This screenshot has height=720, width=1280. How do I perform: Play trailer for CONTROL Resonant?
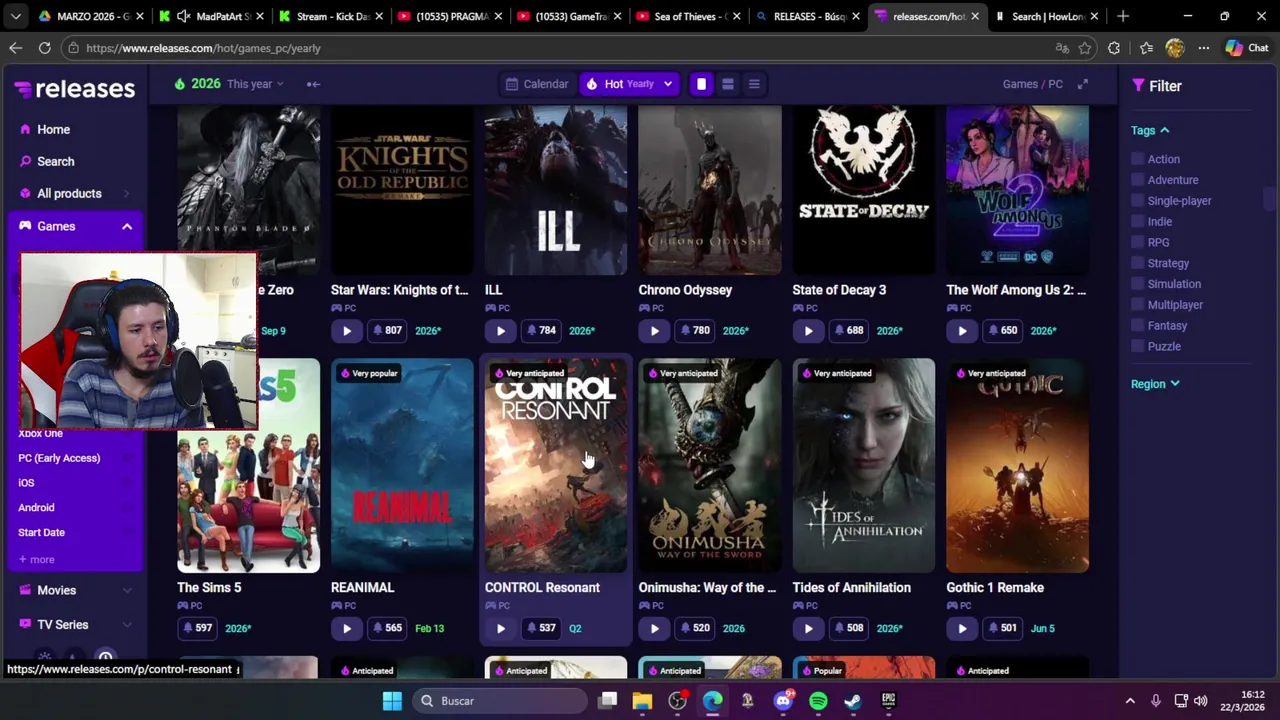(500, 629)
